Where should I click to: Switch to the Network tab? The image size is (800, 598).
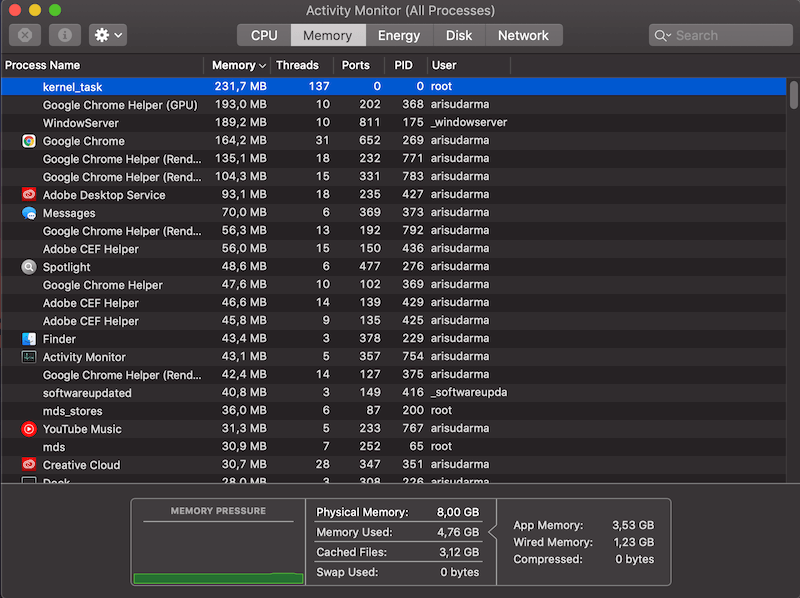[x=523, y=35]
